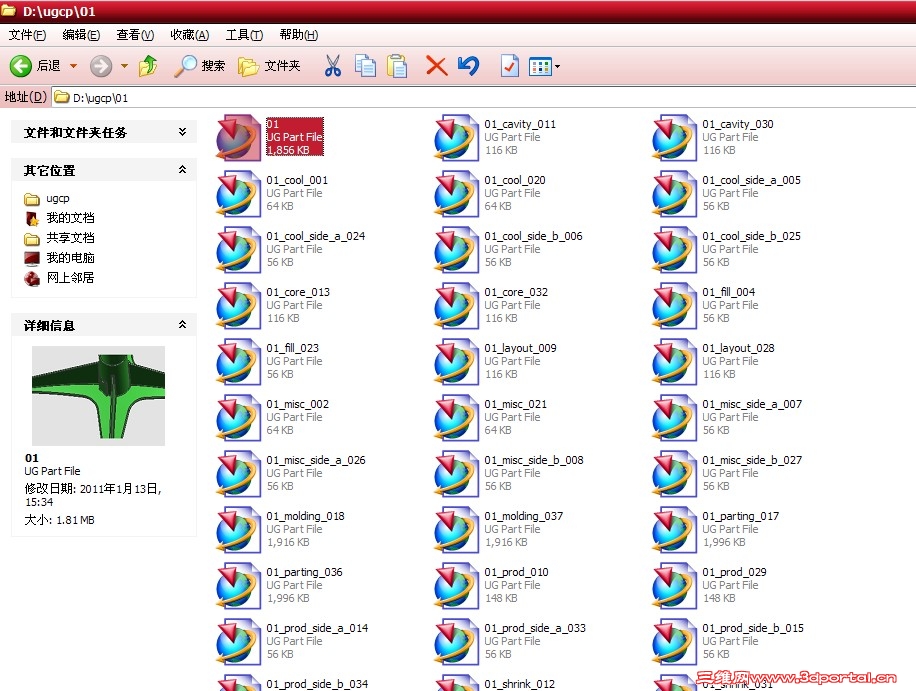Screen dimensions: 916x691
Task: Click the address bar path field
Action: pos(484,98)
